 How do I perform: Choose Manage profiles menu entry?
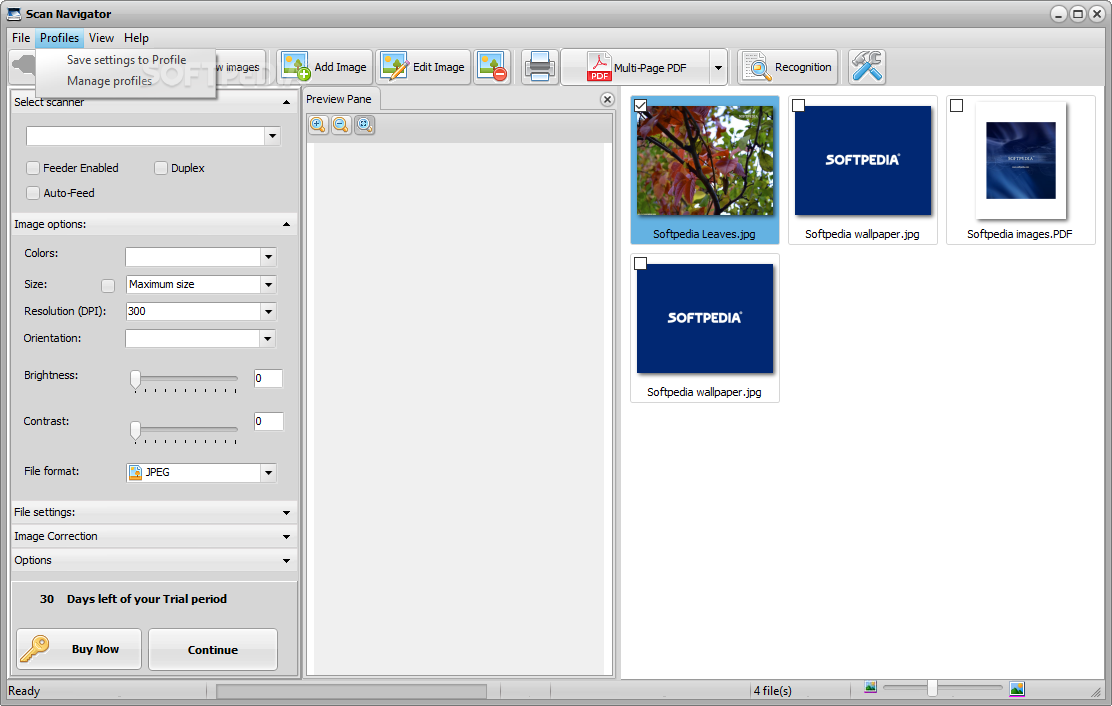point(109,81)
